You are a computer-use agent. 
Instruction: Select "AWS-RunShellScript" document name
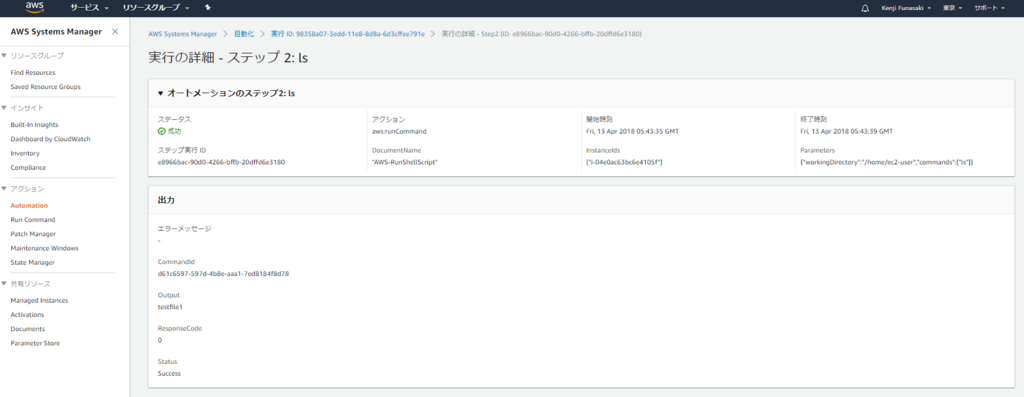(x=404, y=161)
